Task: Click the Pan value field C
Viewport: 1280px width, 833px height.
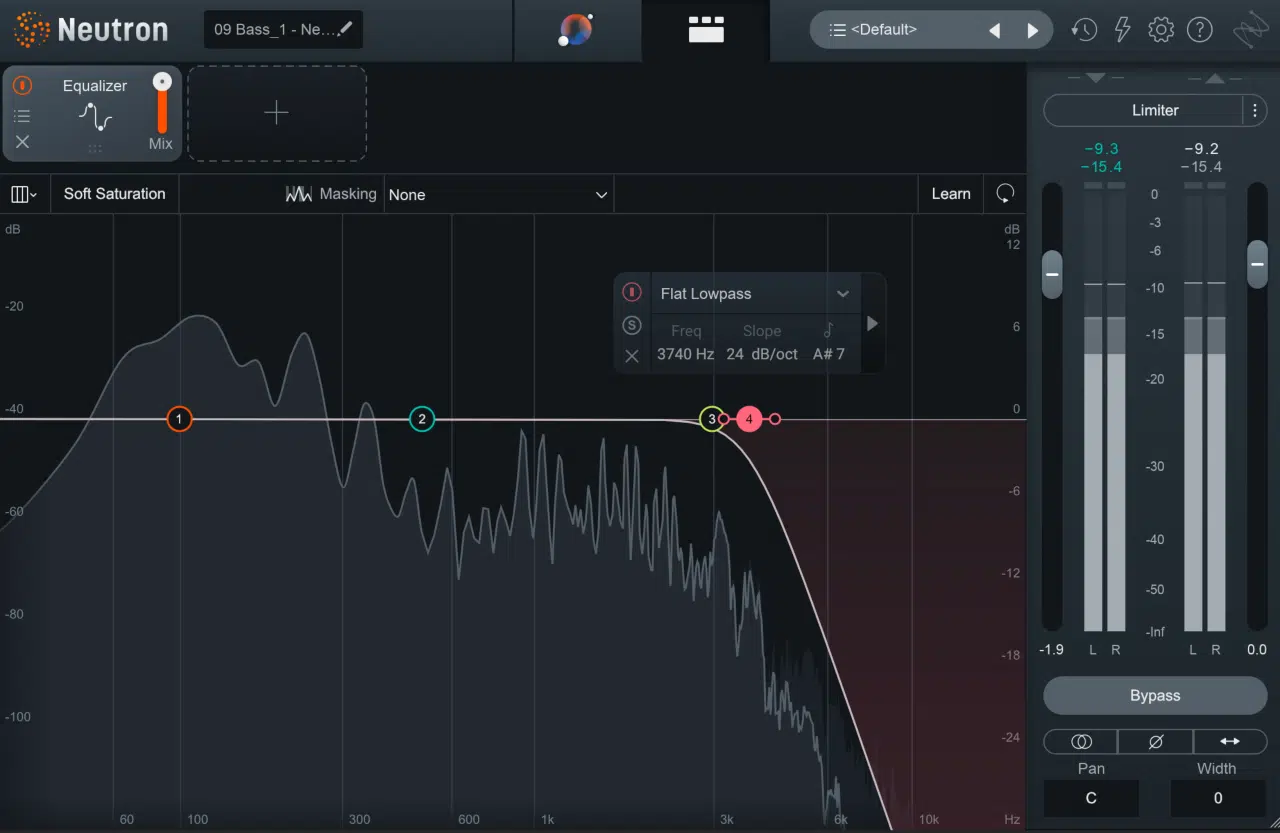Action: (1091, 798)
